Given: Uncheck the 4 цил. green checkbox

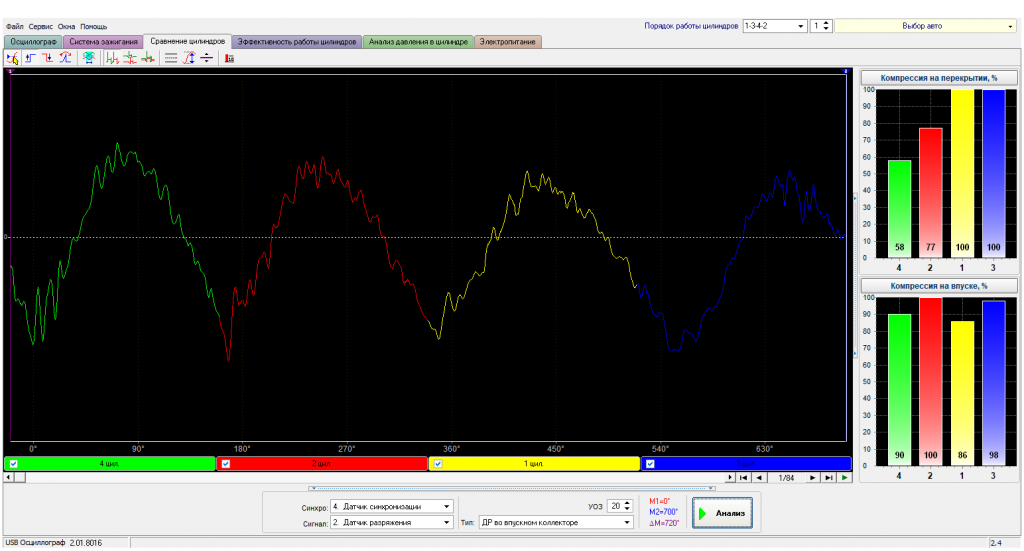Looking at the screenshot, I should coord(14,464).
